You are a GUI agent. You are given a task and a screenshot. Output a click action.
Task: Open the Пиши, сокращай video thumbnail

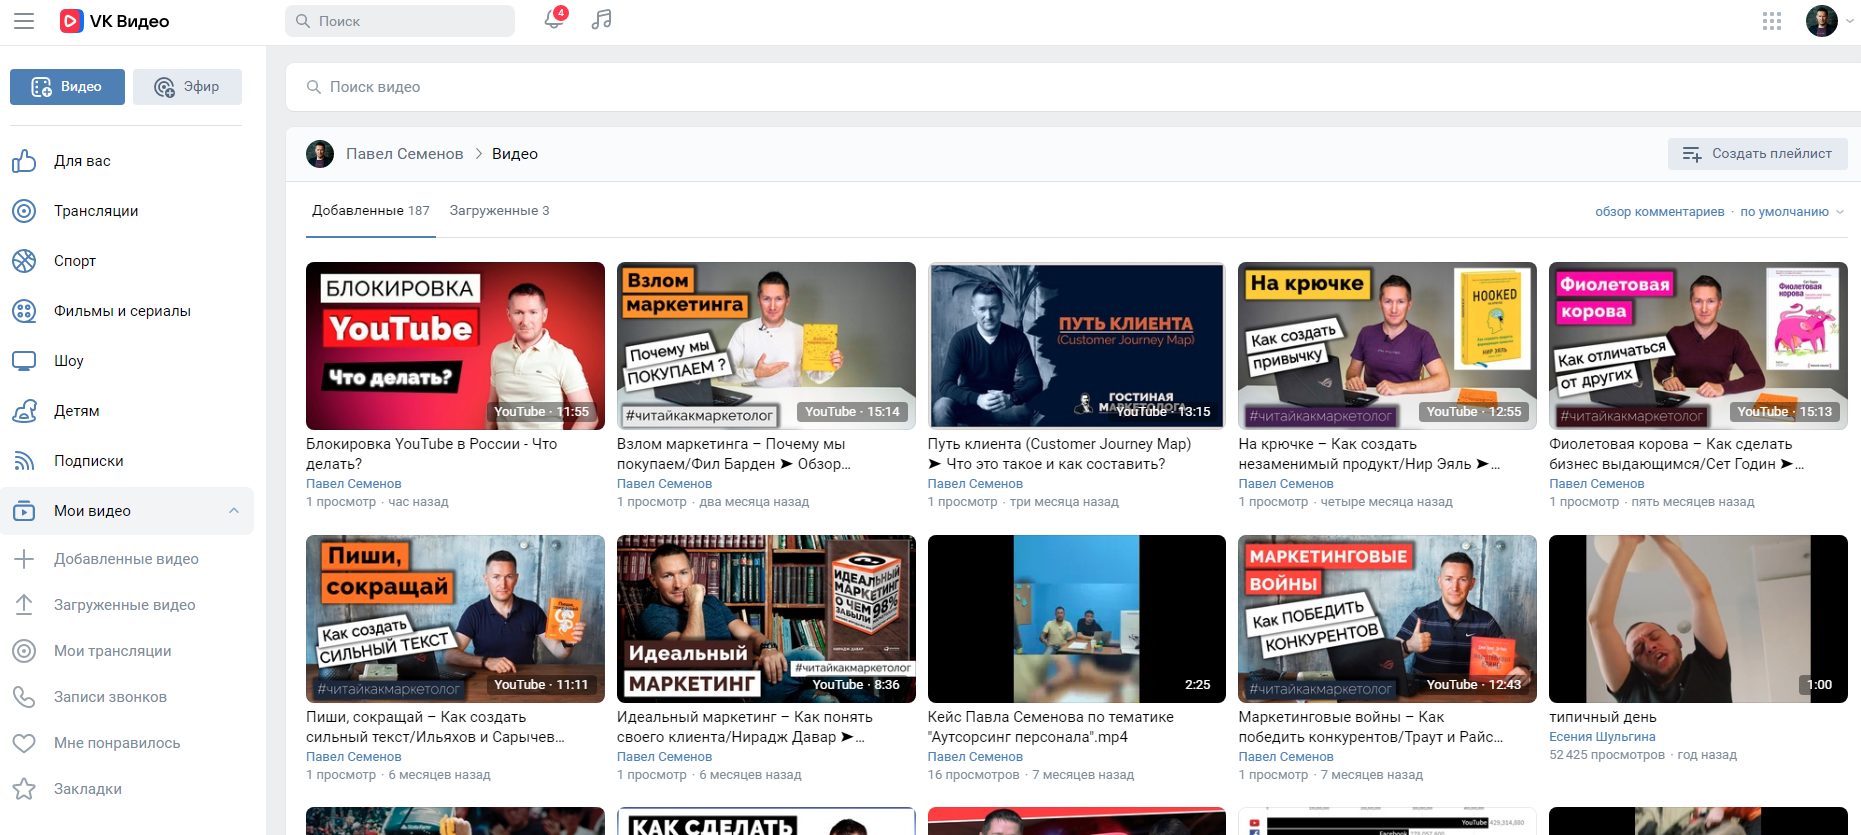tap(455, 619)
